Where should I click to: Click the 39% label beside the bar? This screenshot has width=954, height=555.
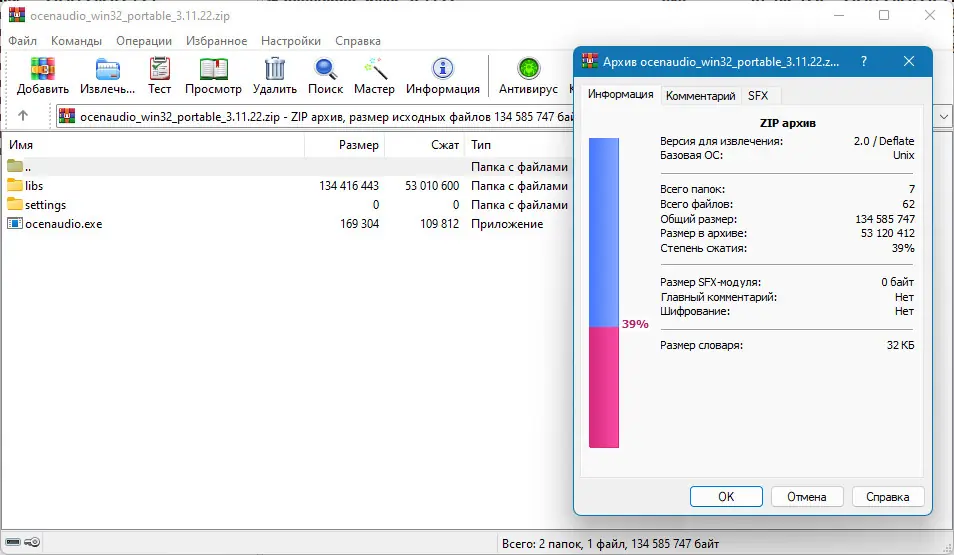coord(635,324)
